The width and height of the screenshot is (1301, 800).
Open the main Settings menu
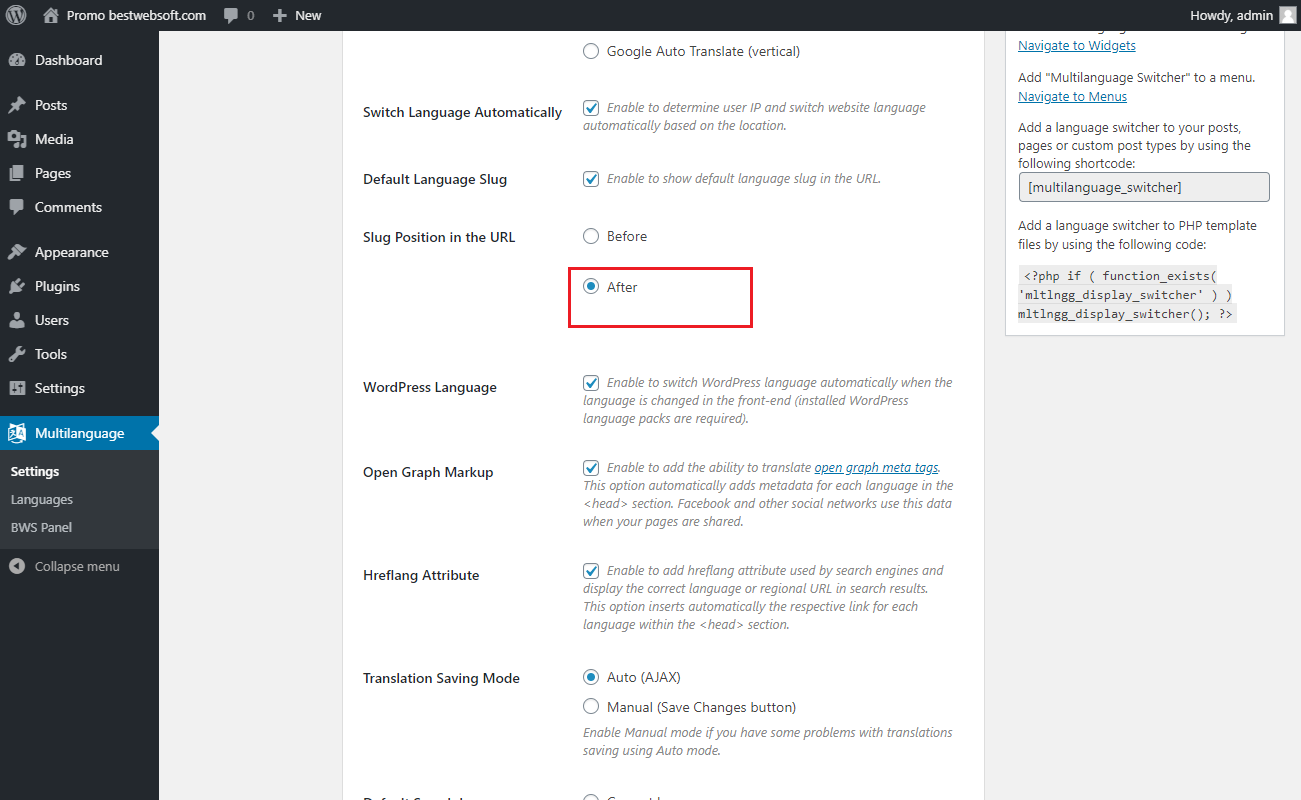(x=79, y=388)
